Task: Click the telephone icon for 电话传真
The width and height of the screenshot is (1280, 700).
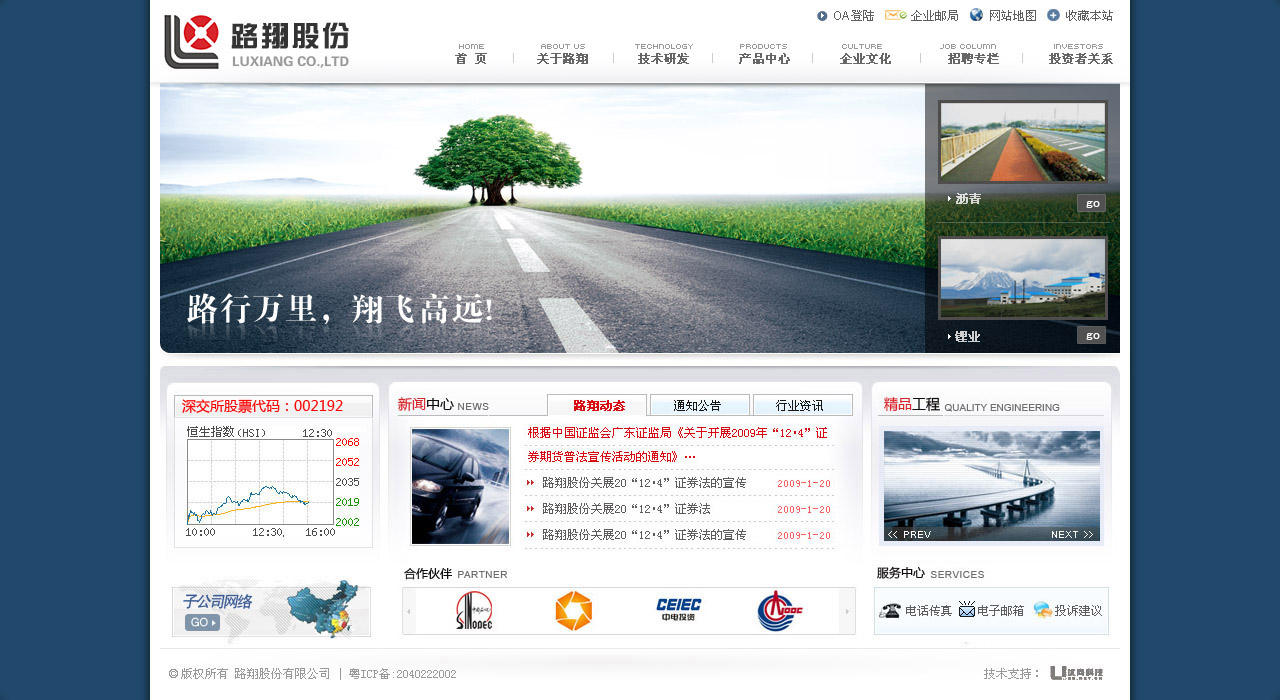Action: click(x=890, y=610)
